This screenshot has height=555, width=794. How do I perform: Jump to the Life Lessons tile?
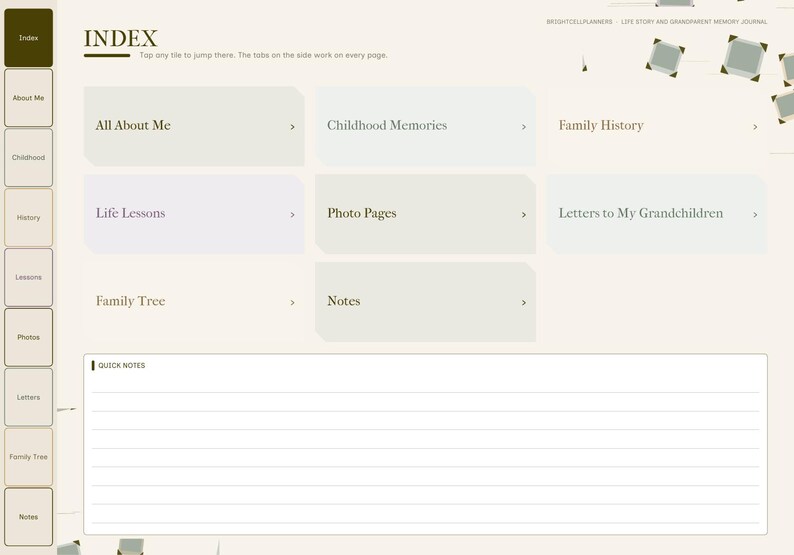[194, 214]
